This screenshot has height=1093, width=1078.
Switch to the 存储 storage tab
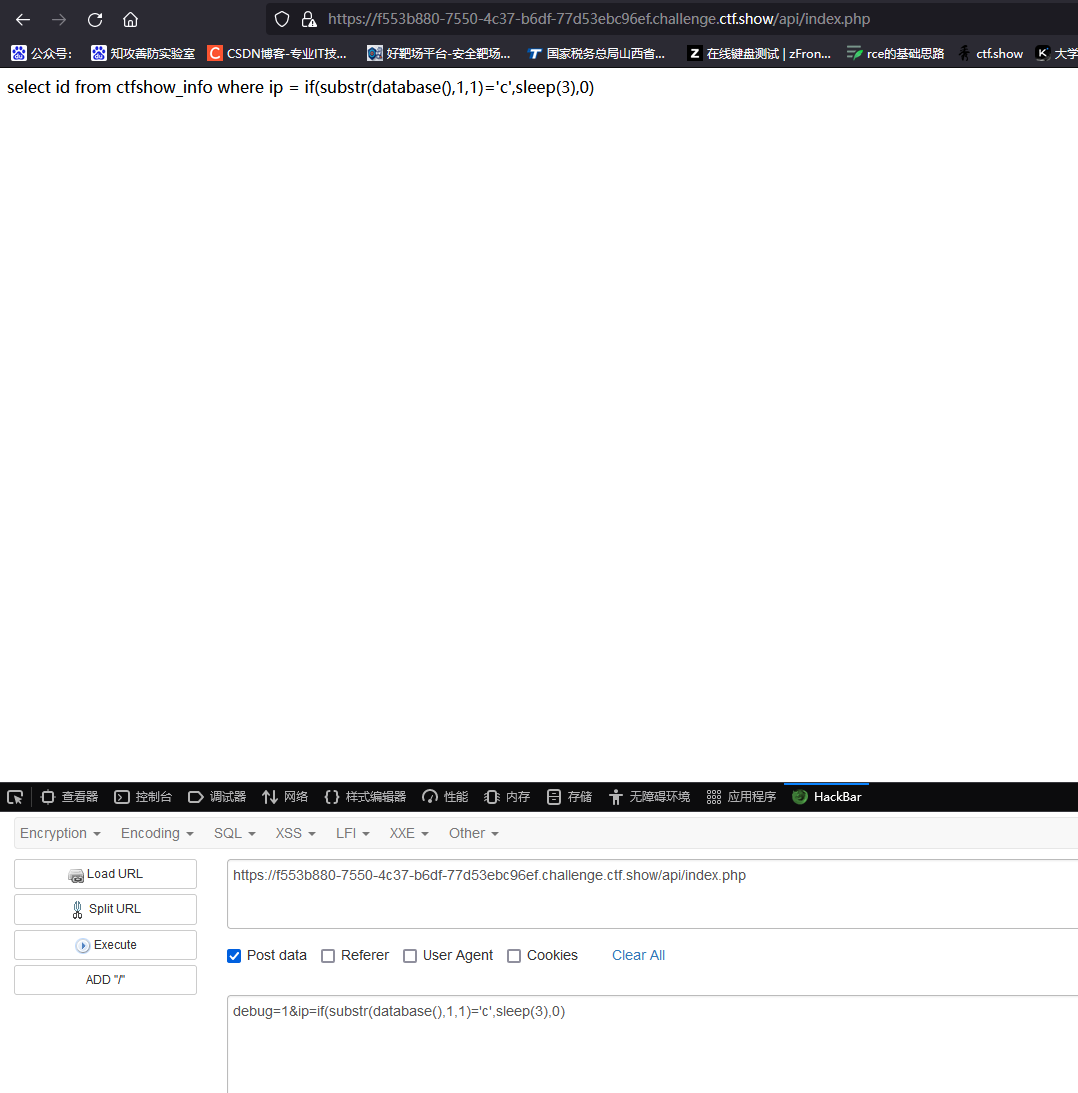[x=570, y=797]
